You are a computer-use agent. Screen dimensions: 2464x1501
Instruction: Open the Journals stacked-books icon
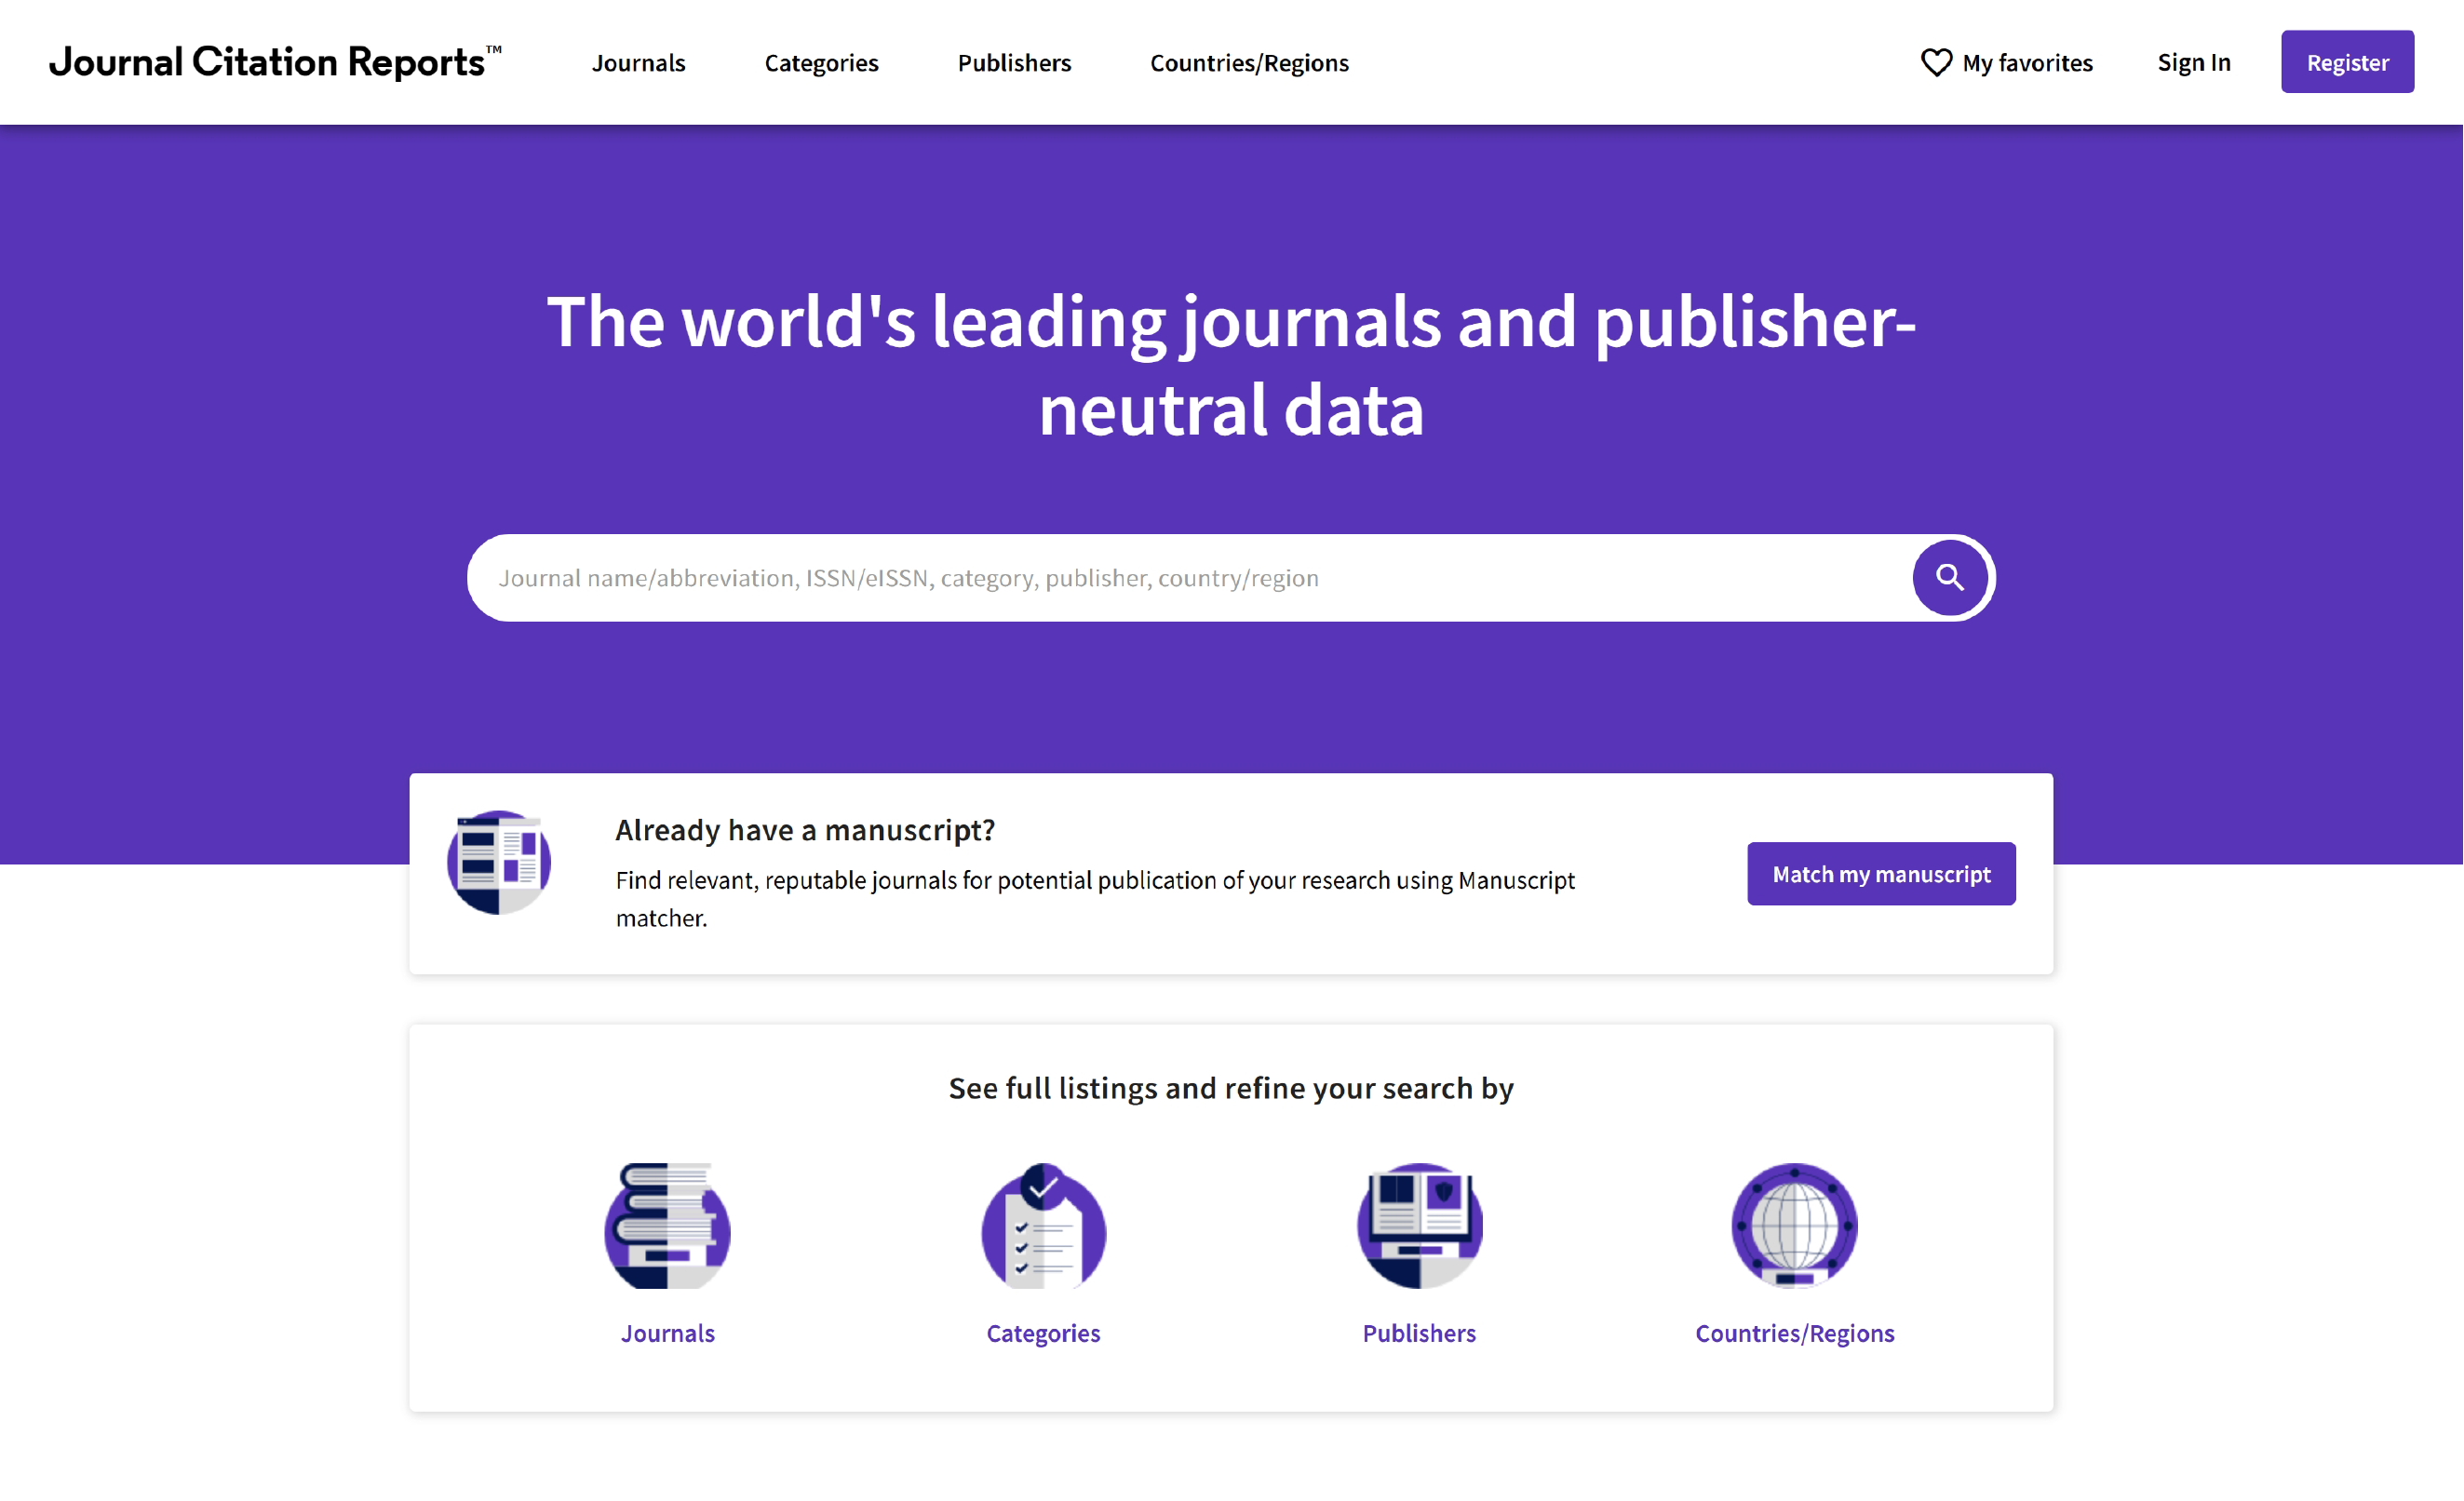667,1225
